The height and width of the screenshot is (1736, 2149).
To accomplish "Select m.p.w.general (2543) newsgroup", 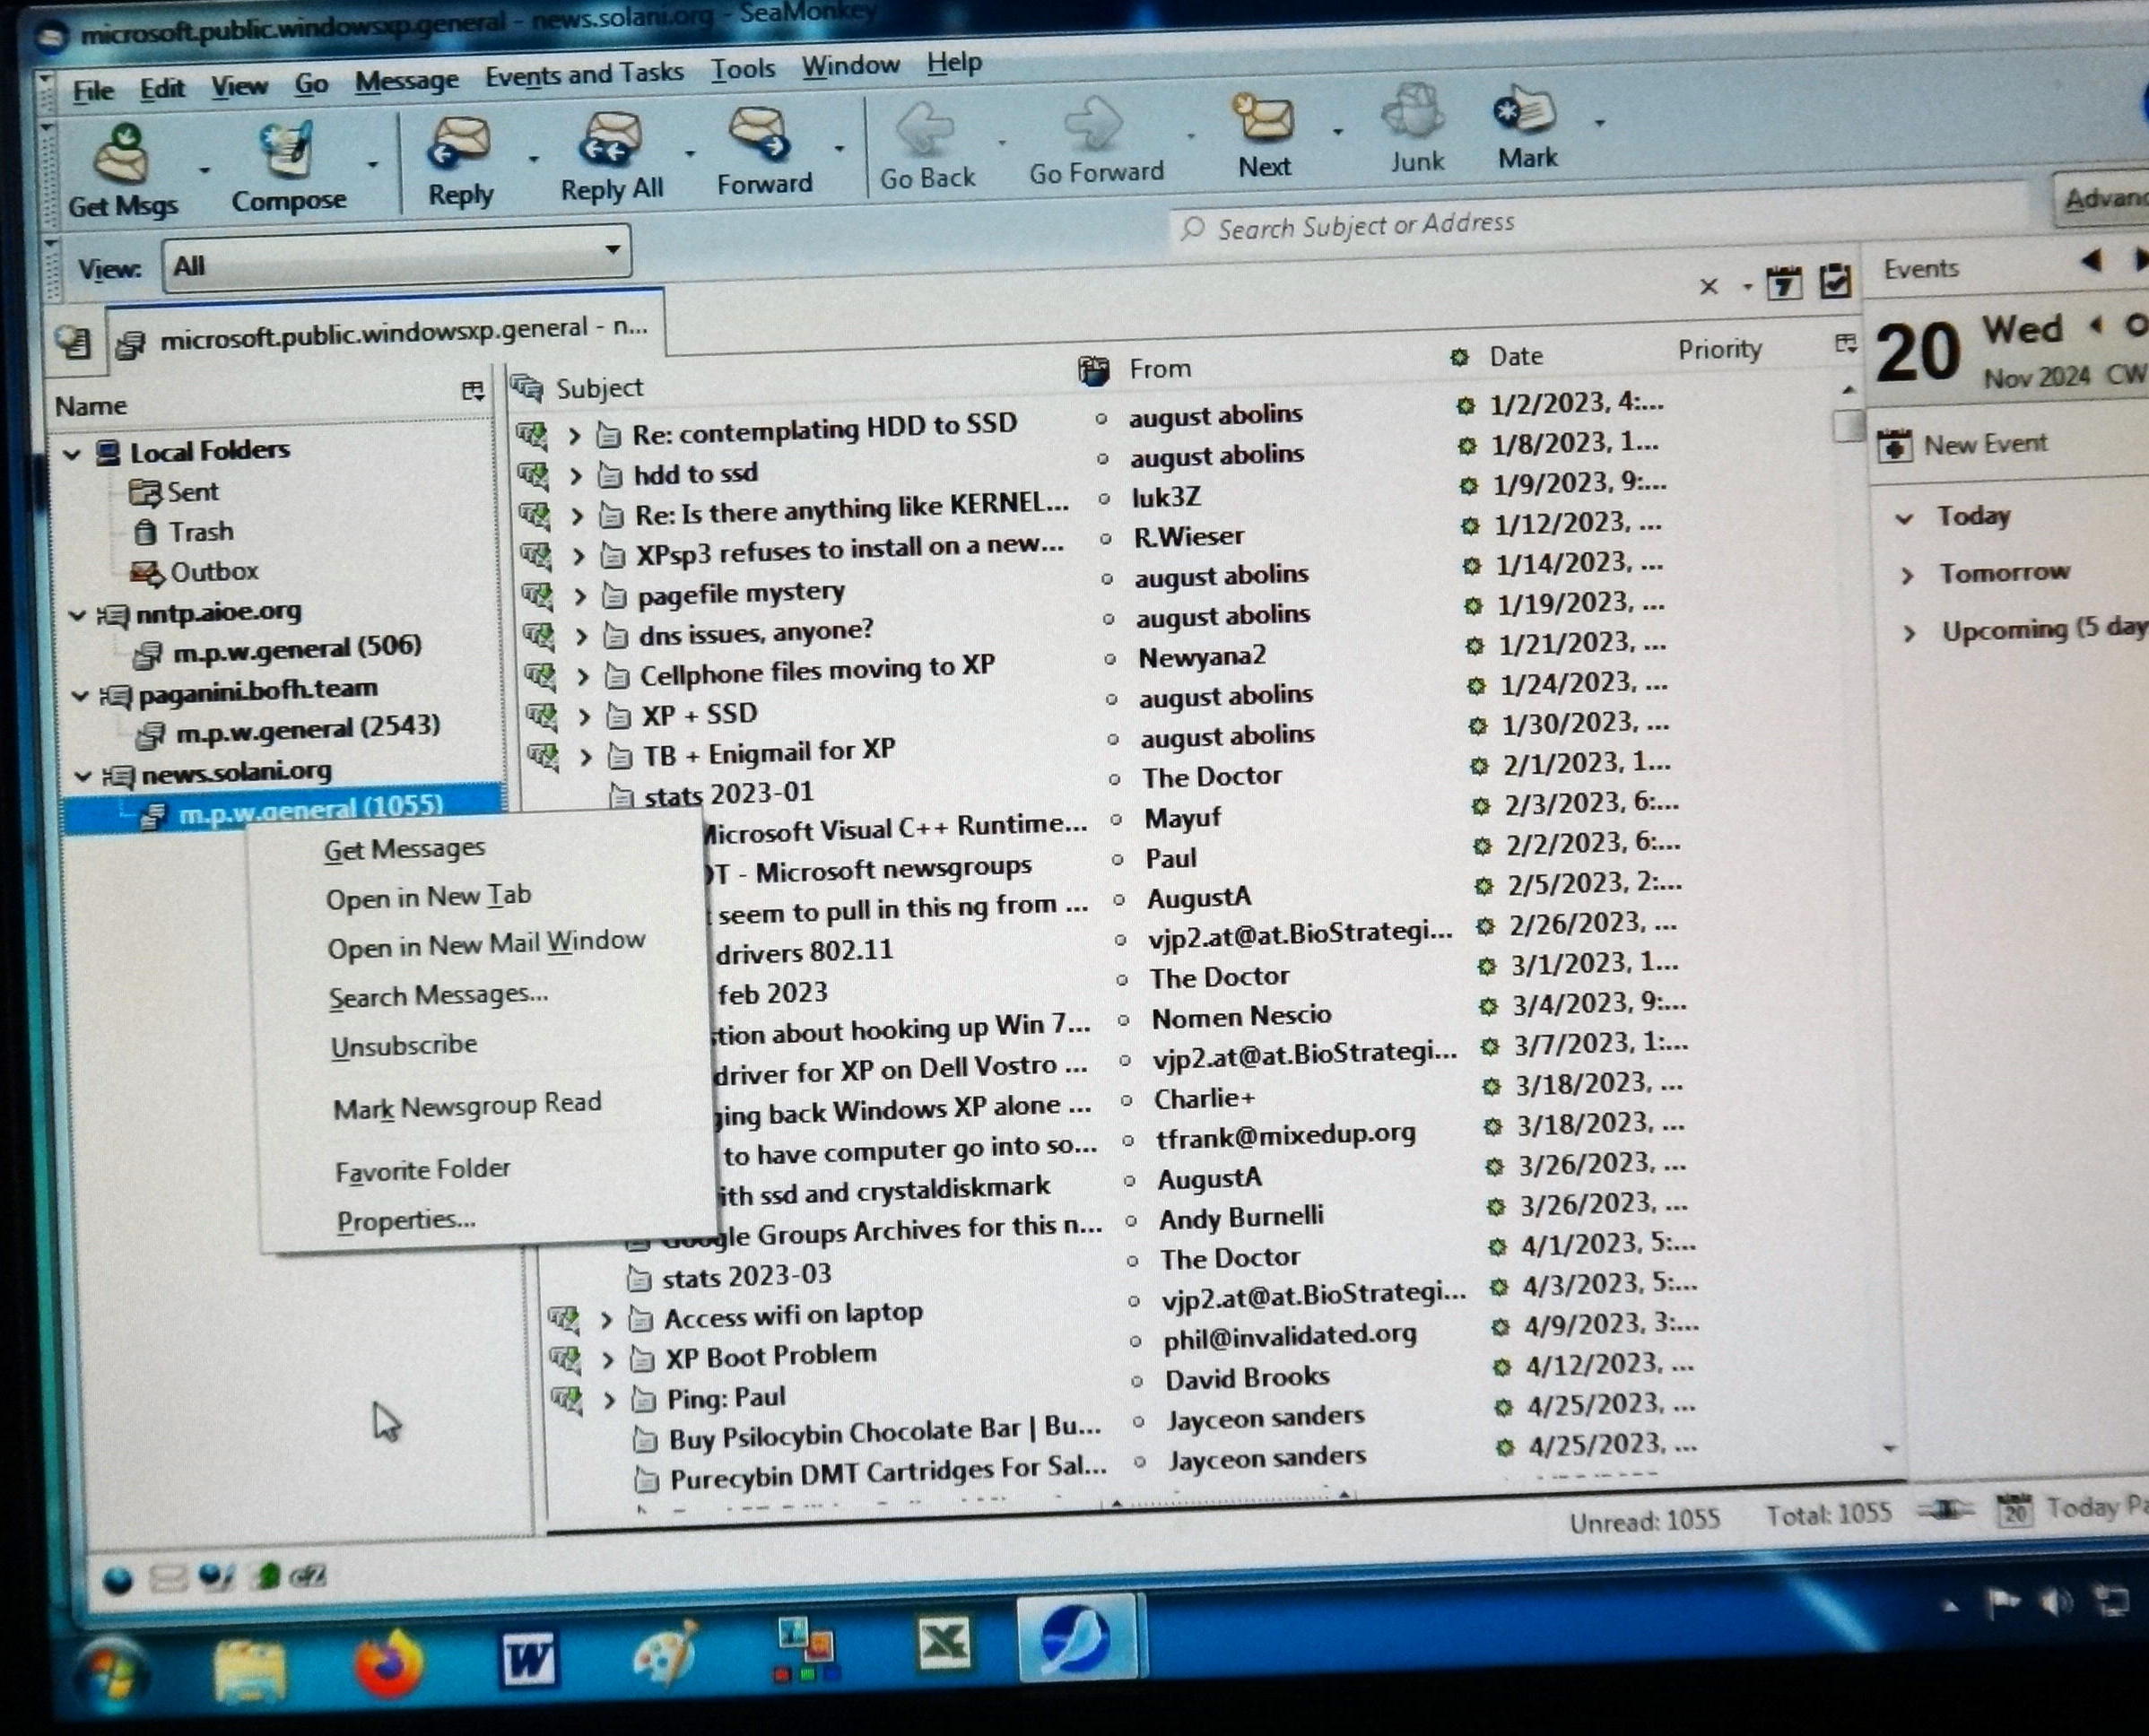I will pyautogui.click(x=306, y=729).
